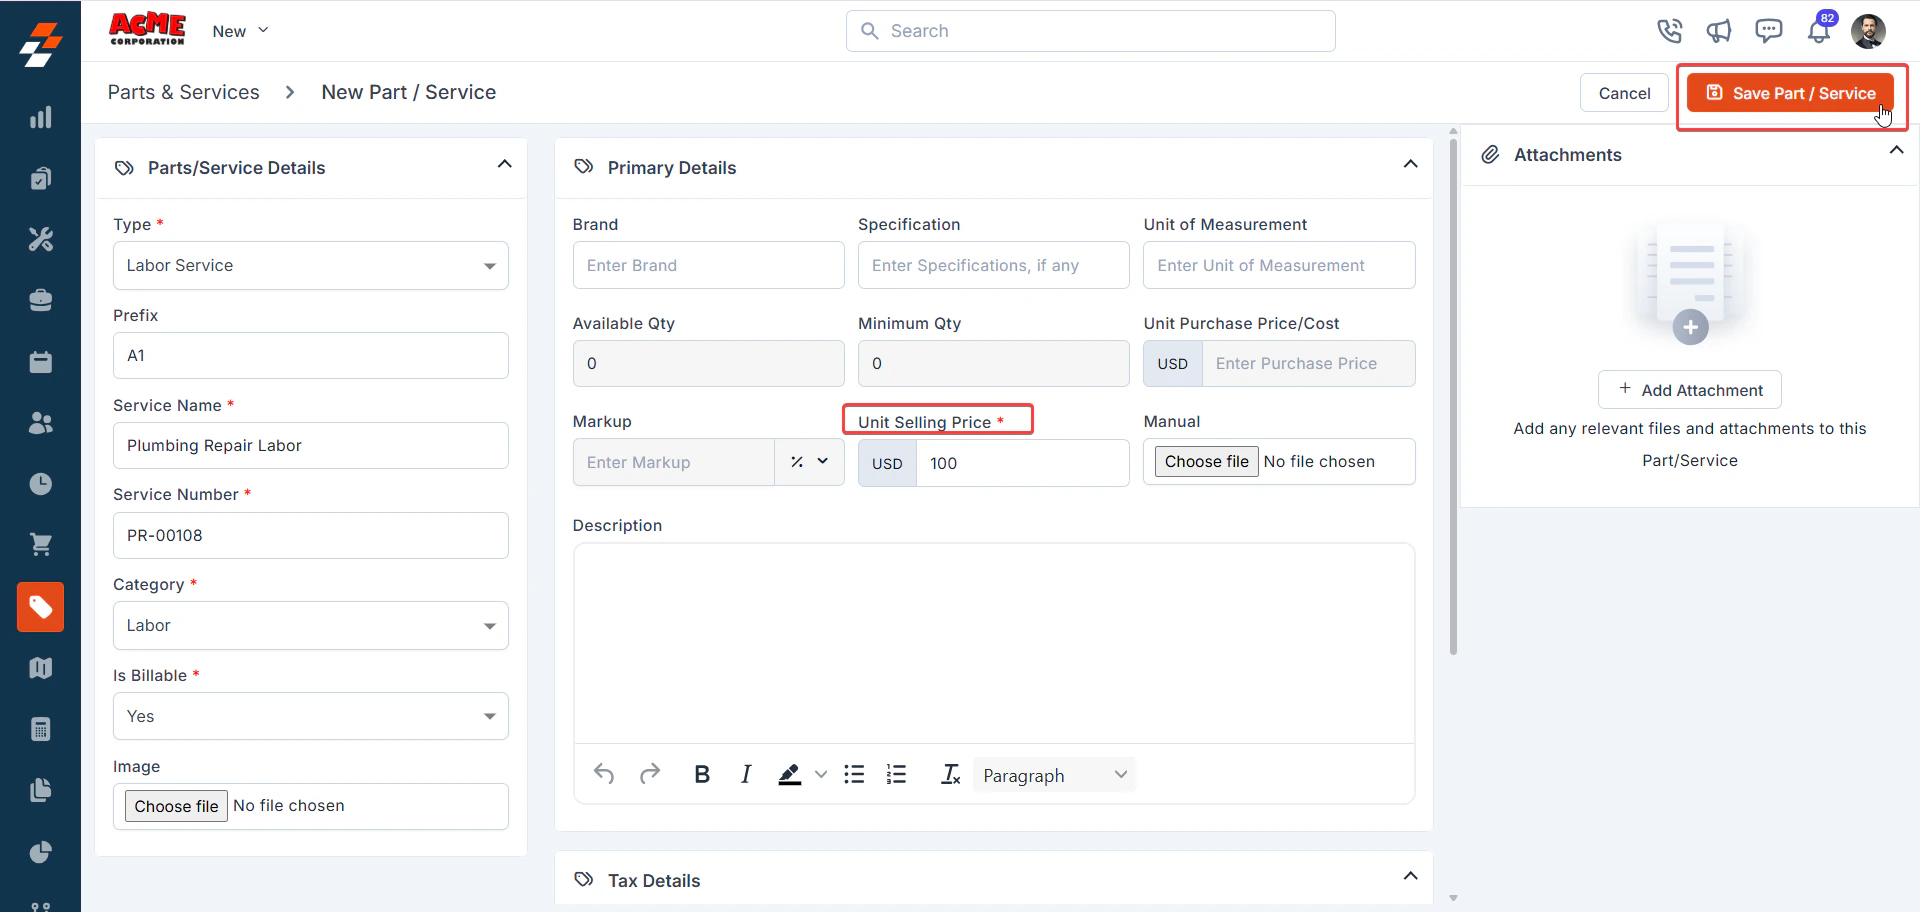
Task: Toggle italic formatting in description
Action: [746, 774]
